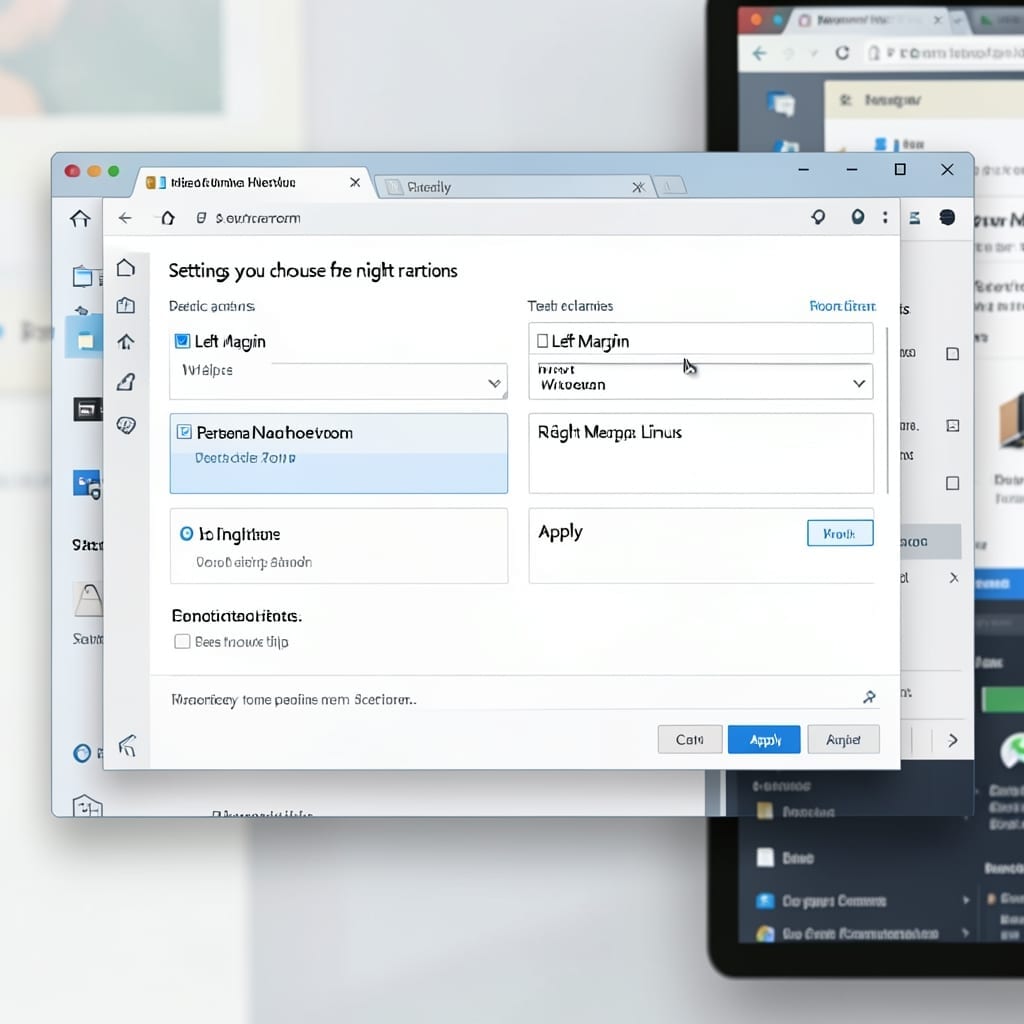Open the chat bubble icon in dialog sidebar
Viewport: 1024px width, 1024px height.
coord(126,425)
